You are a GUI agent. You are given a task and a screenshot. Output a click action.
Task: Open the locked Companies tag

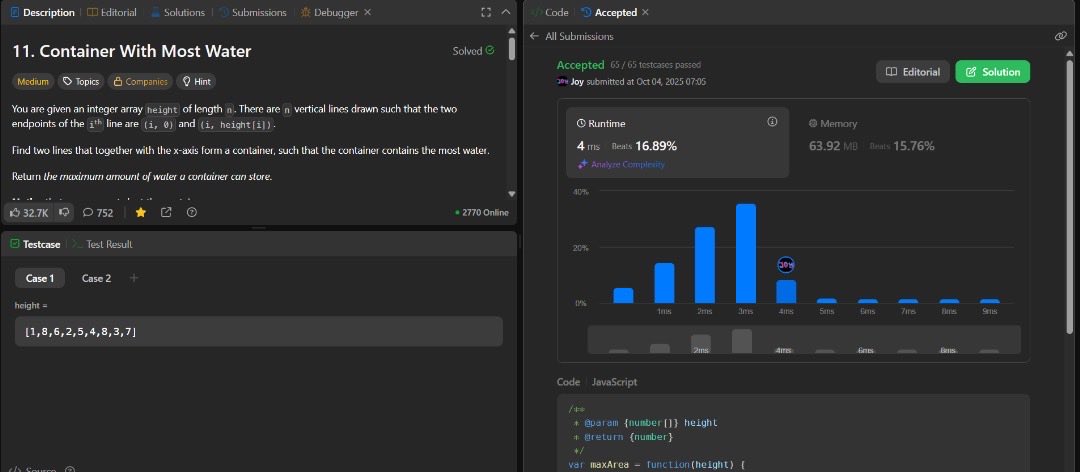[140, 81]
